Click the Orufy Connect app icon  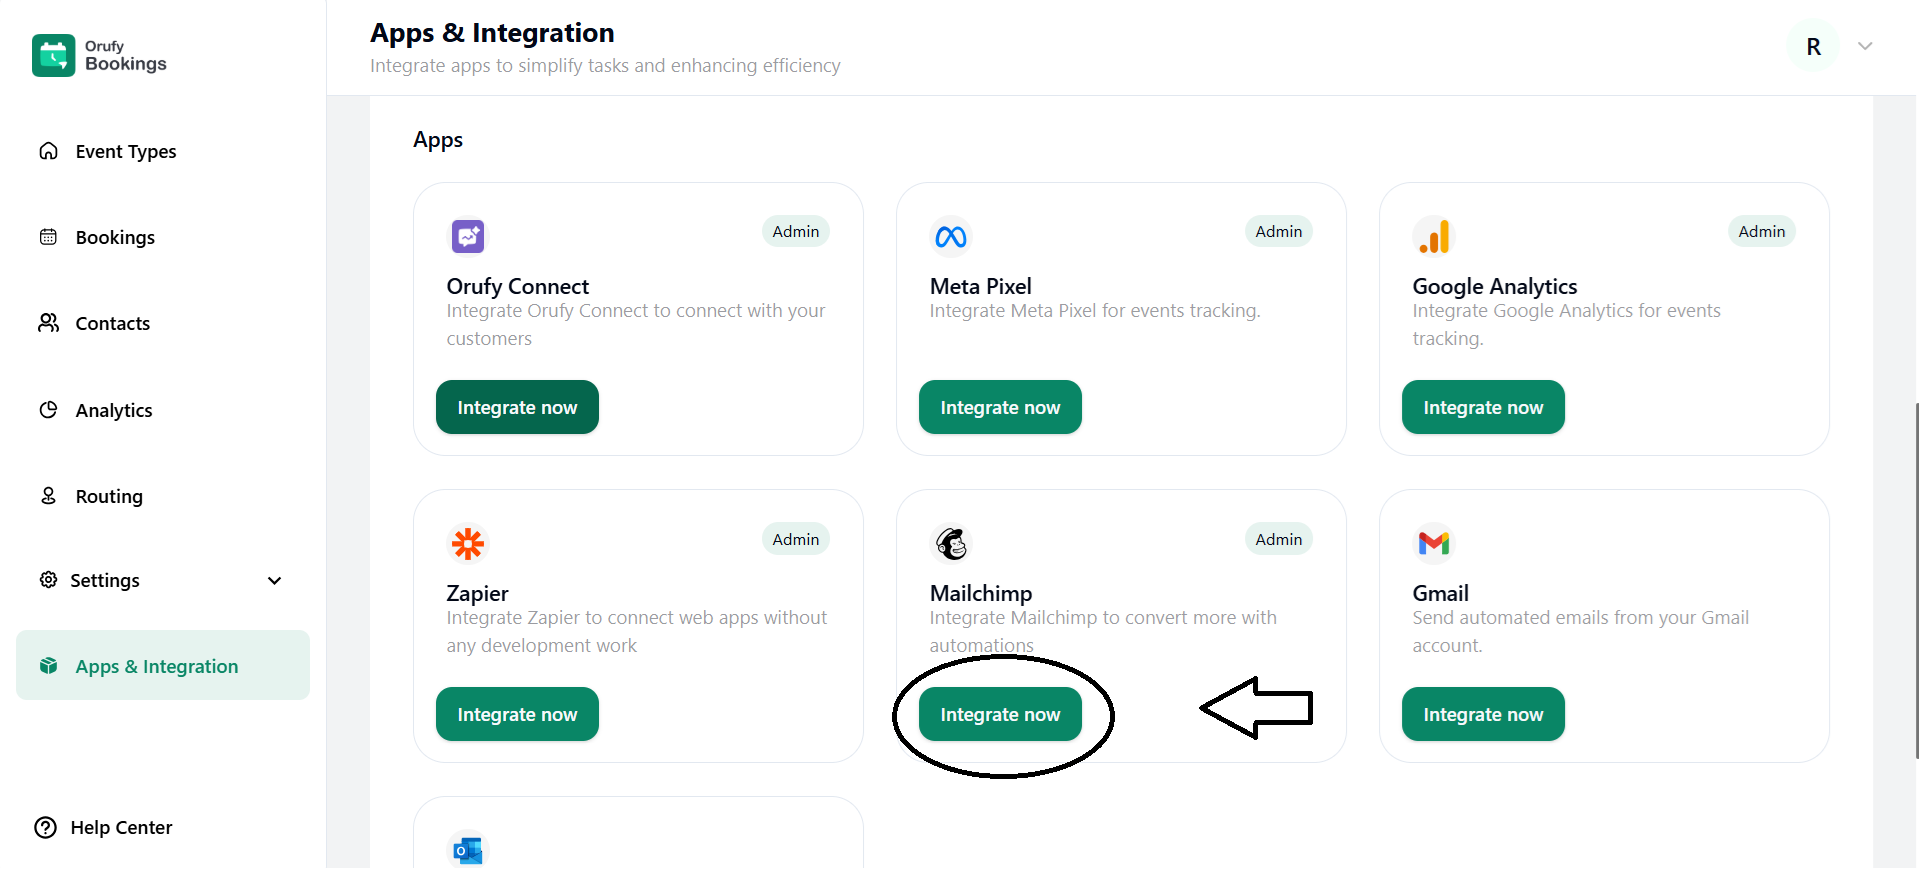(467, 237)
